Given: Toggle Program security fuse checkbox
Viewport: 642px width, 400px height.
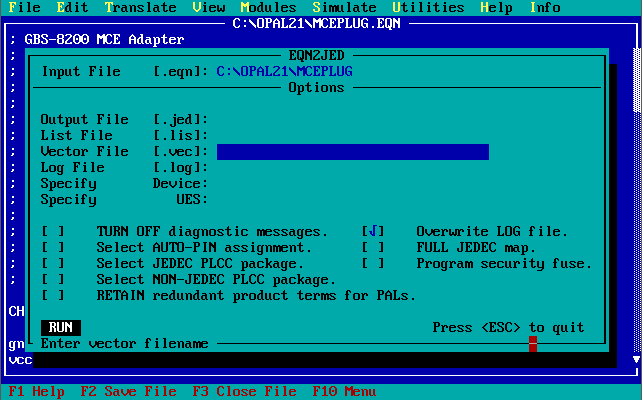Looking at the screenshot, I should coord(373,264).
